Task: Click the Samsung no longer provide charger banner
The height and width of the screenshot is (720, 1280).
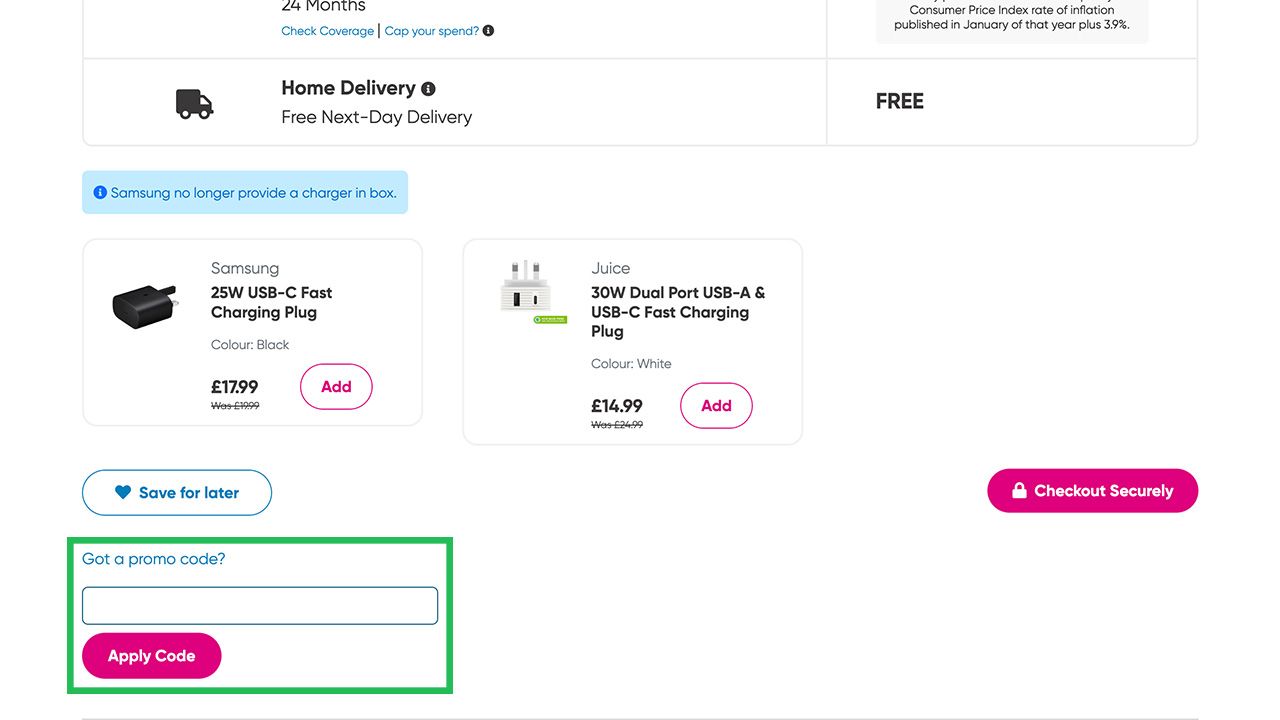Action: click(252, 192)
